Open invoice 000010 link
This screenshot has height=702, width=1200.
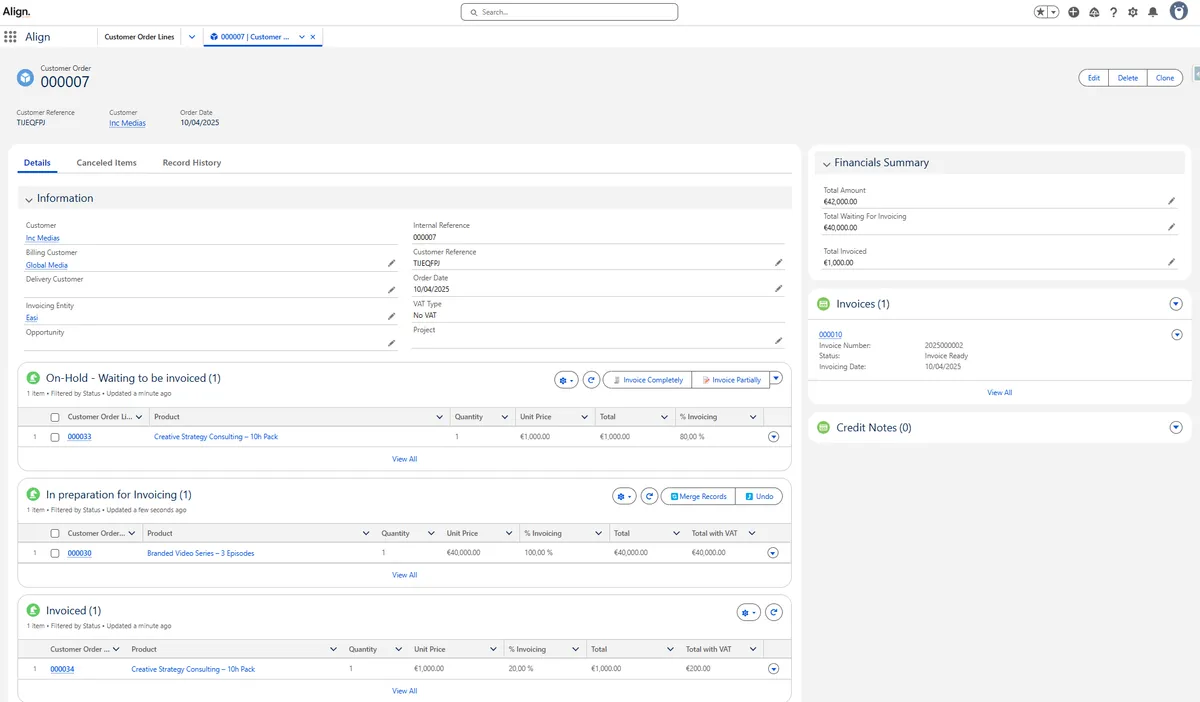830,335
